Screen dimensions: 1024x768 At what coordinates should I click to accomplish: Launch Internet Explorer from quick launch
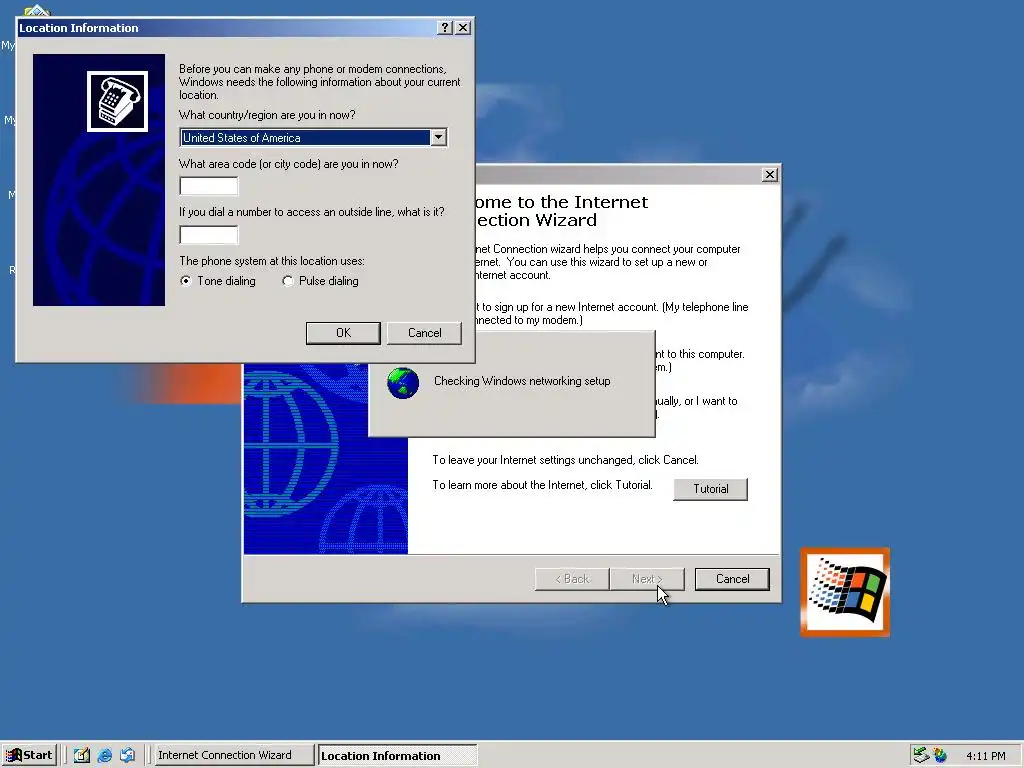point(104,755)
